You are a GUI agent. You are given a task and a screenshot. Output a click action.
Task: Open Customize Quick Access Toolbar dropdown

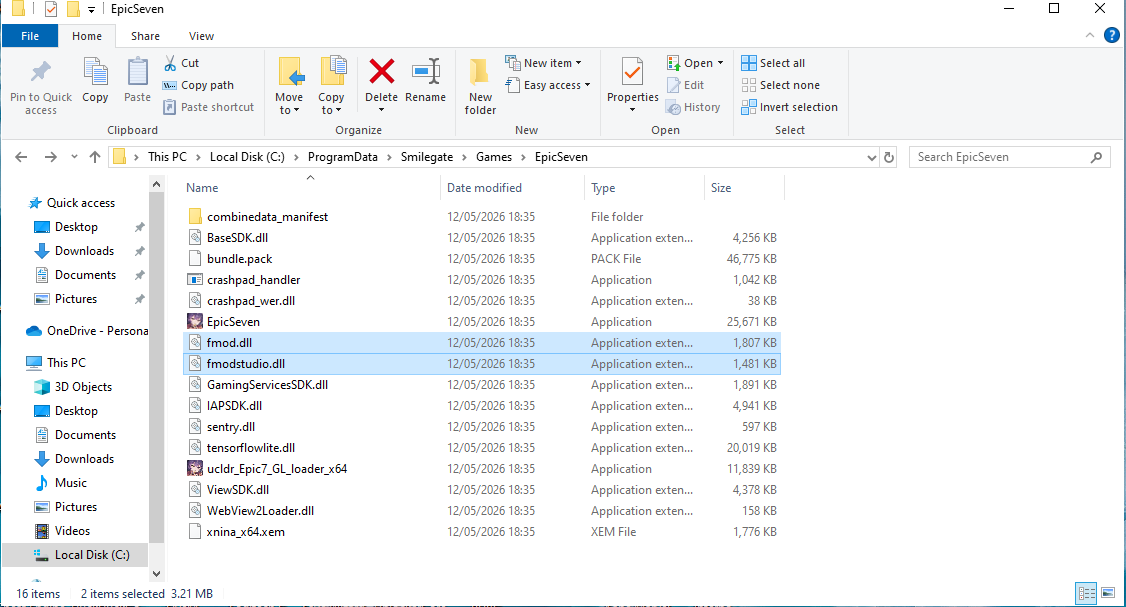[x=91, y=9]
